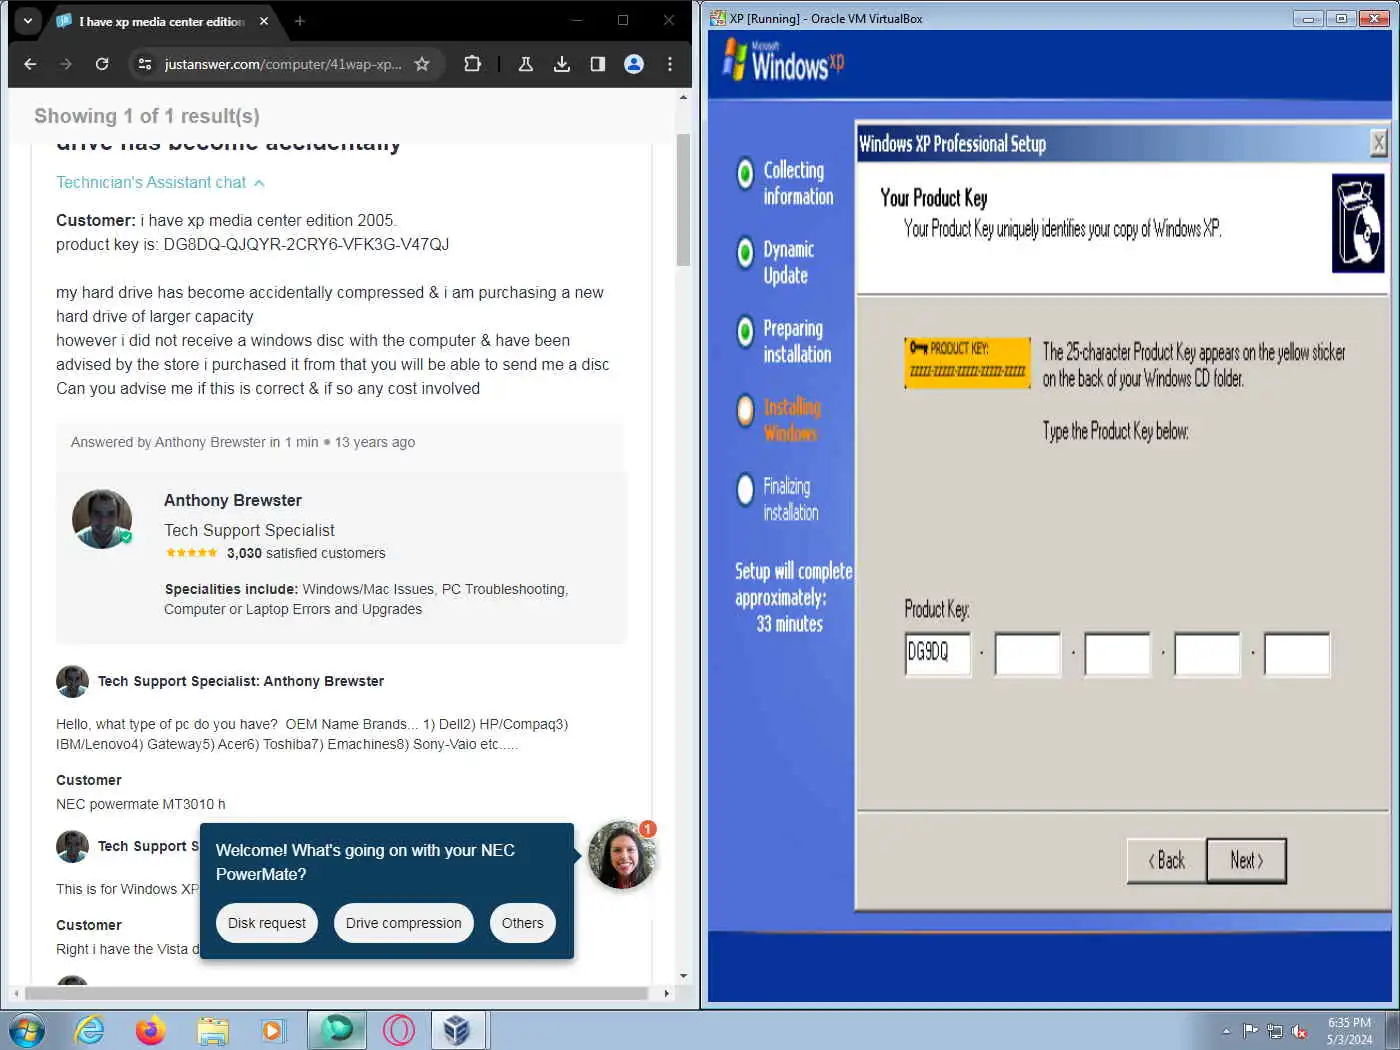The width and height of the screenshot is (1400, 1050).
Task: Open browser downloads icon
Action: click(562, 64)
